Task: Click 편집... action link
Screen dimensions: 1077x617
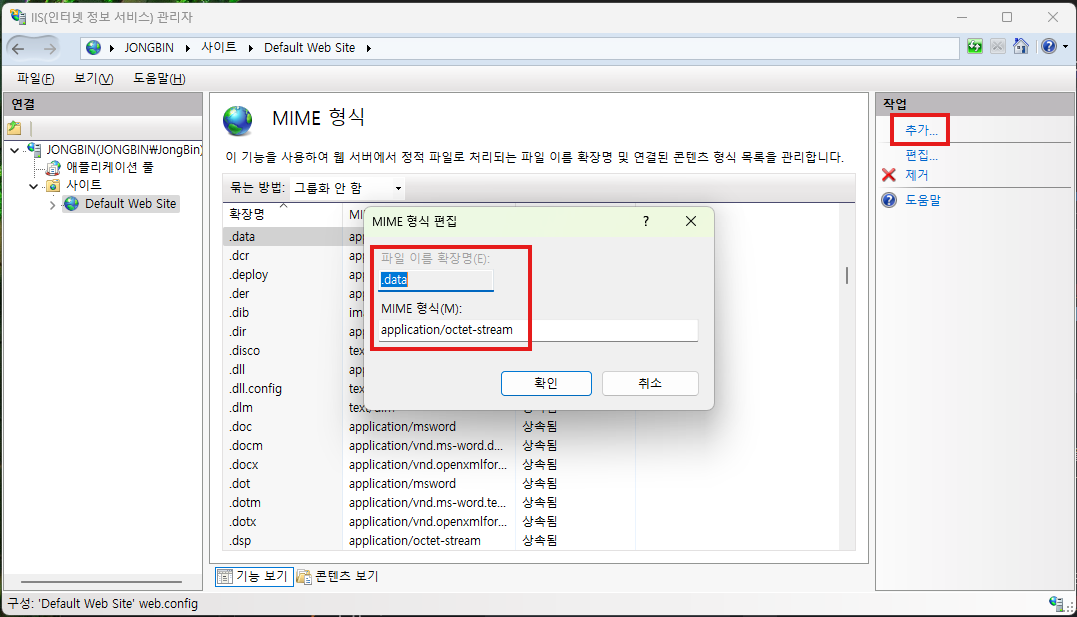Action: pyautogui.click(x=921, y=155)
